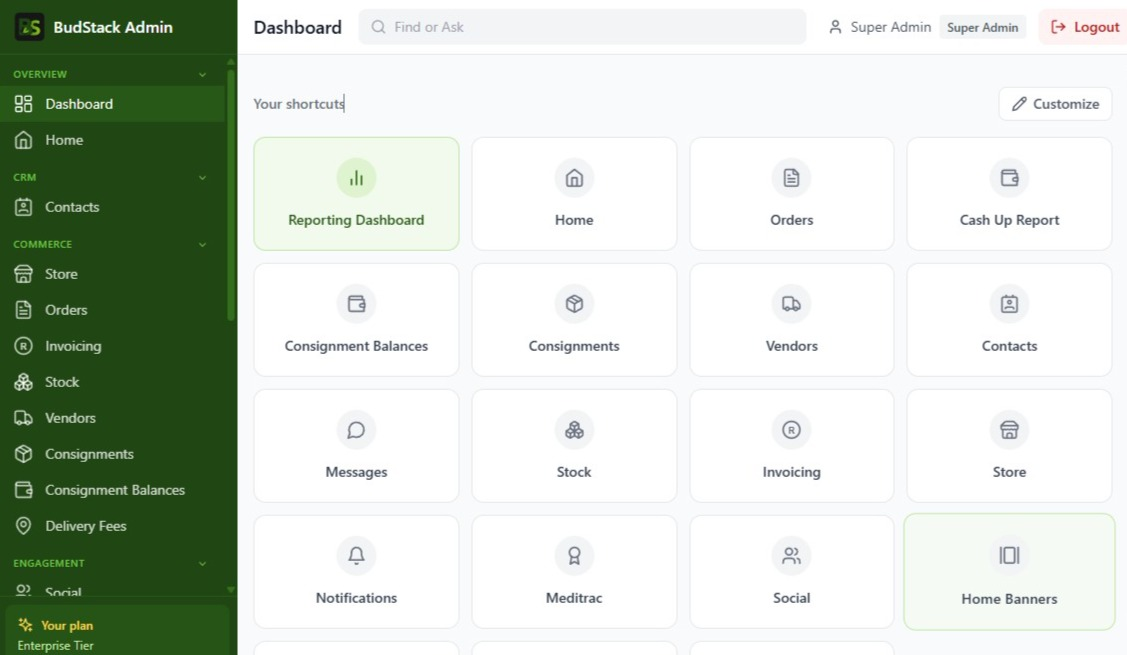Click the Consignment Balances wallet icon in sidebar

pyautogui.click(x=24, y=490)
